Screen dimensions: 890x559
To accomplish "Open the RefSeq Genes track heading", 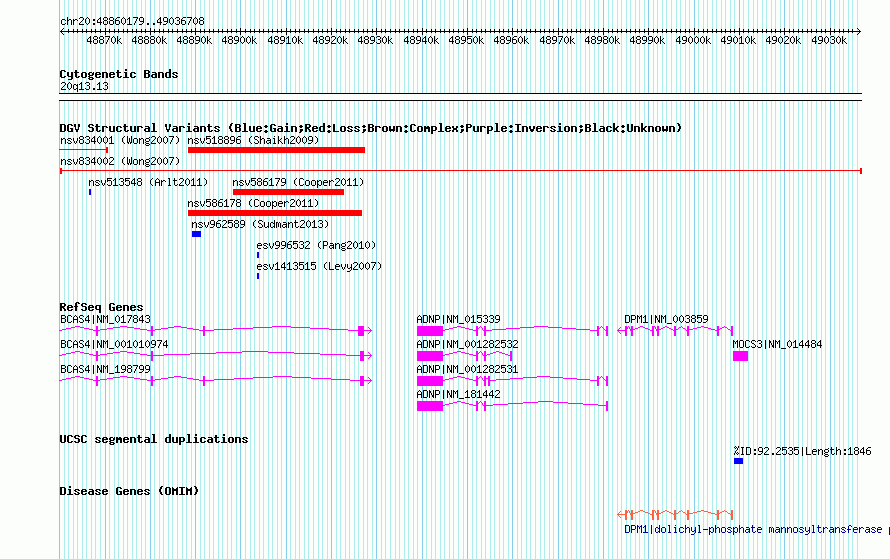I will pyautogui.click(x=101, y=307).
